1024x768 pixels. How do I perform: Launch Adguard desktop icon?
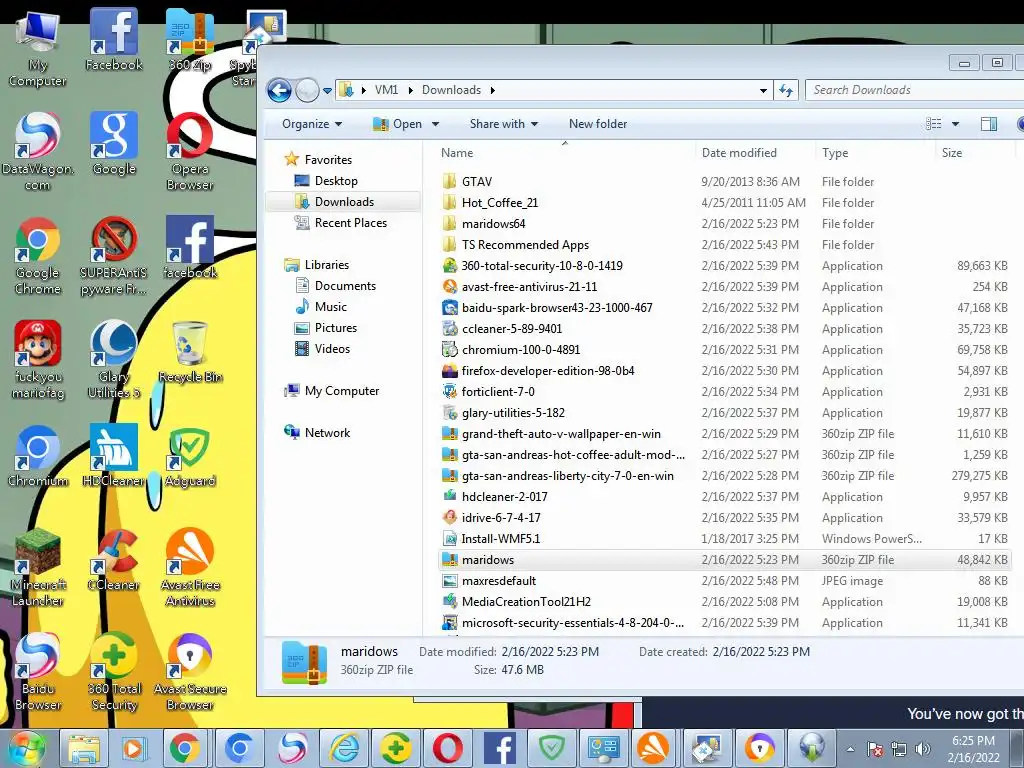click(189, 456)
